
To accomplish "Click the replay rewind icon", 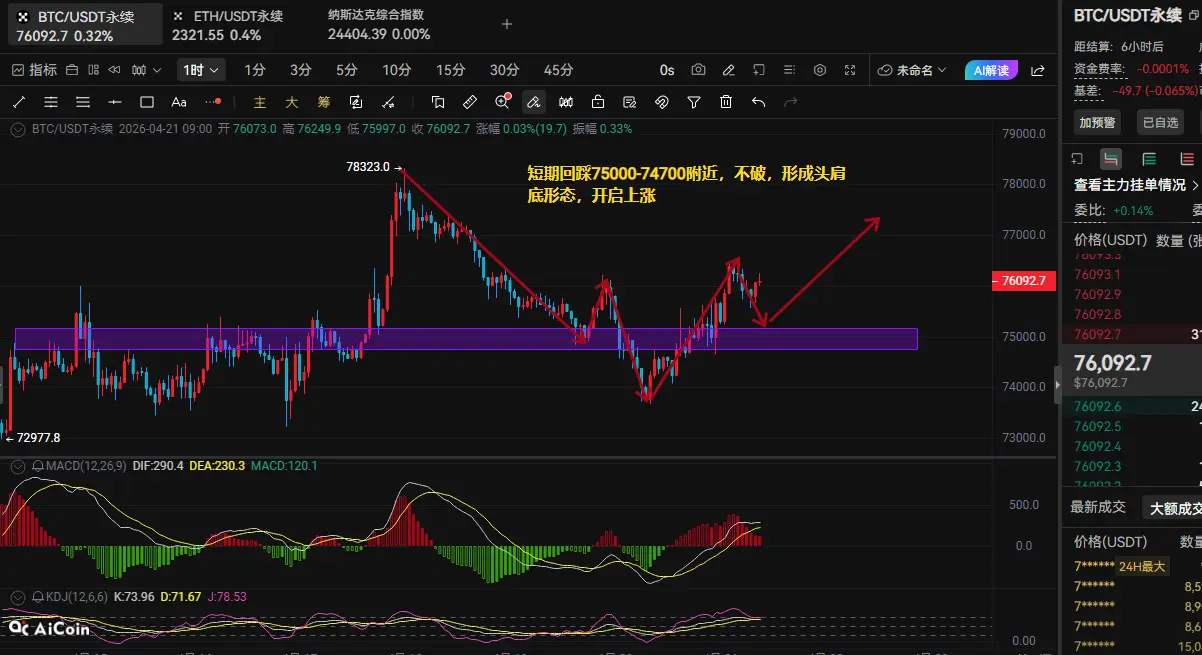I will click(115, 70).
